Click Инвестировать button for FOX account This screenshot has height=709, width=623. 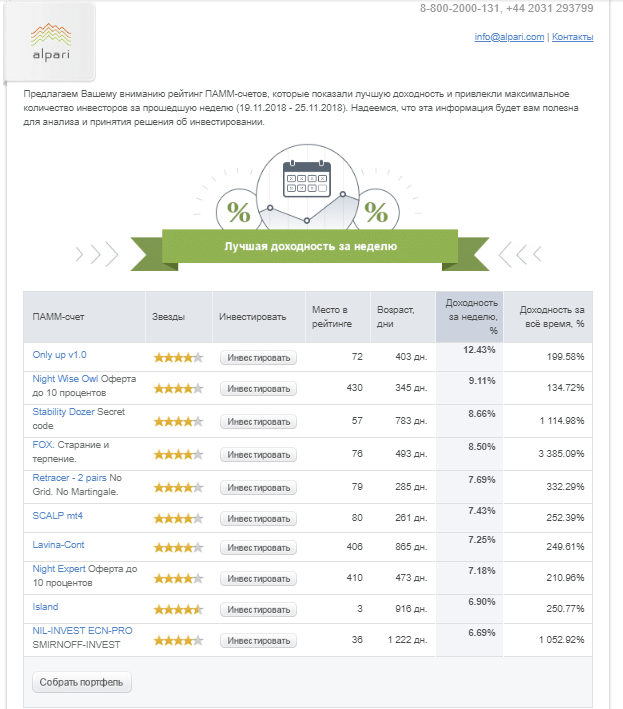[259, 454]
